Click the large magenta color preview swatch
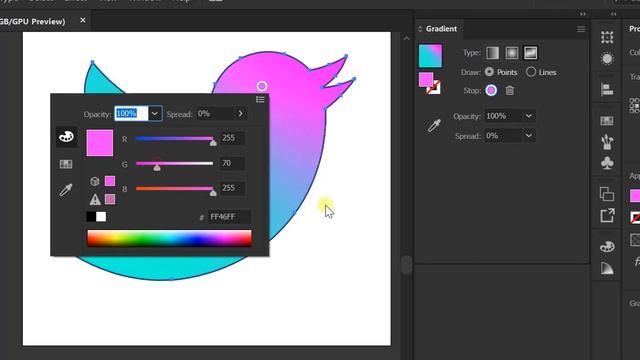This screenshot has width=640, height=360. [x=100, y=143]
